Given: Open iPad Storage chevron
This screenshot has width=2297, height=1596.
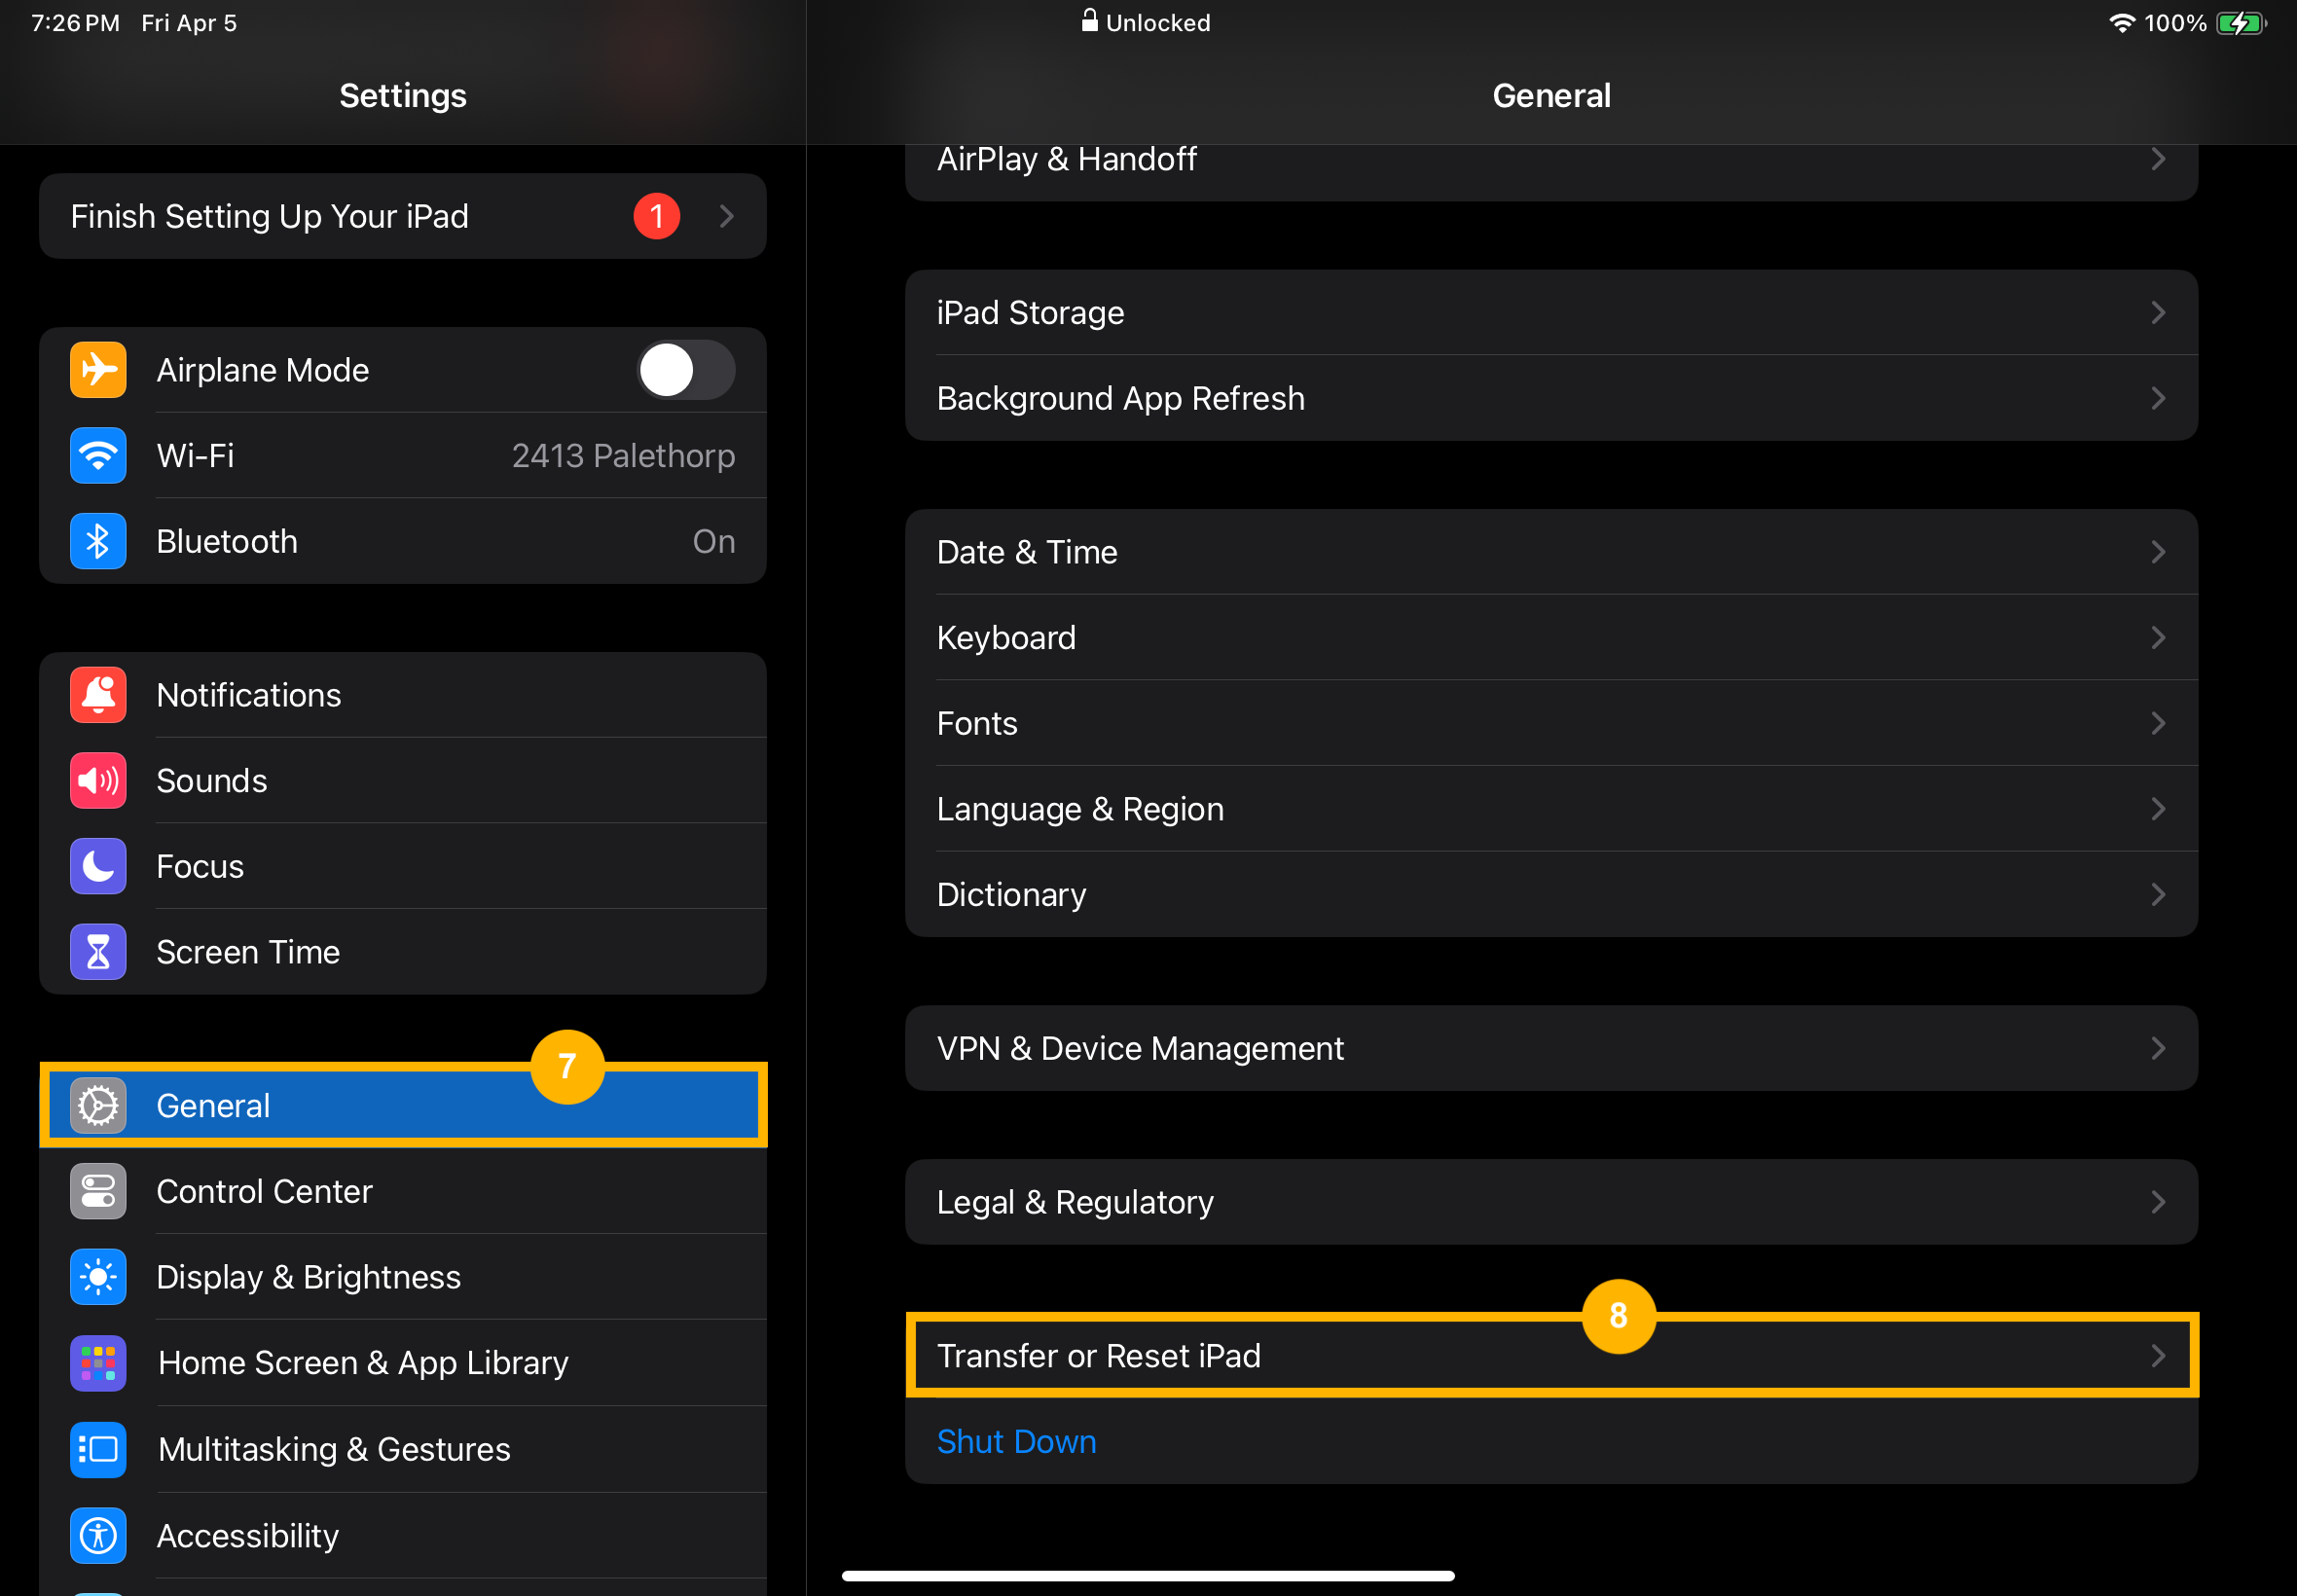Looking at the screenshot, I should click(2158, 313).
